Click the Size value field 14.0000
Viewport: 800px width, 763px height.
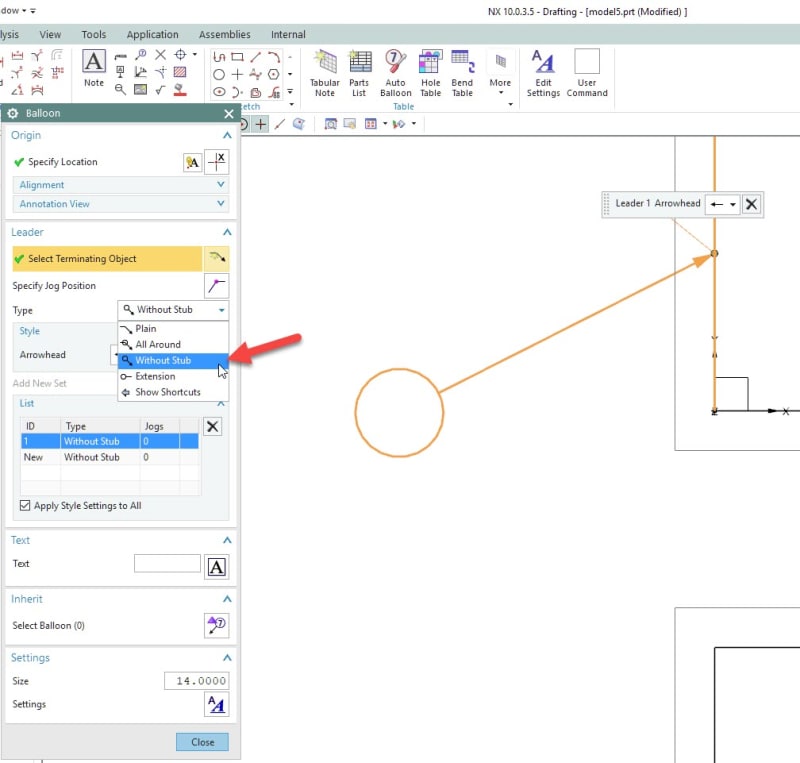196,681
